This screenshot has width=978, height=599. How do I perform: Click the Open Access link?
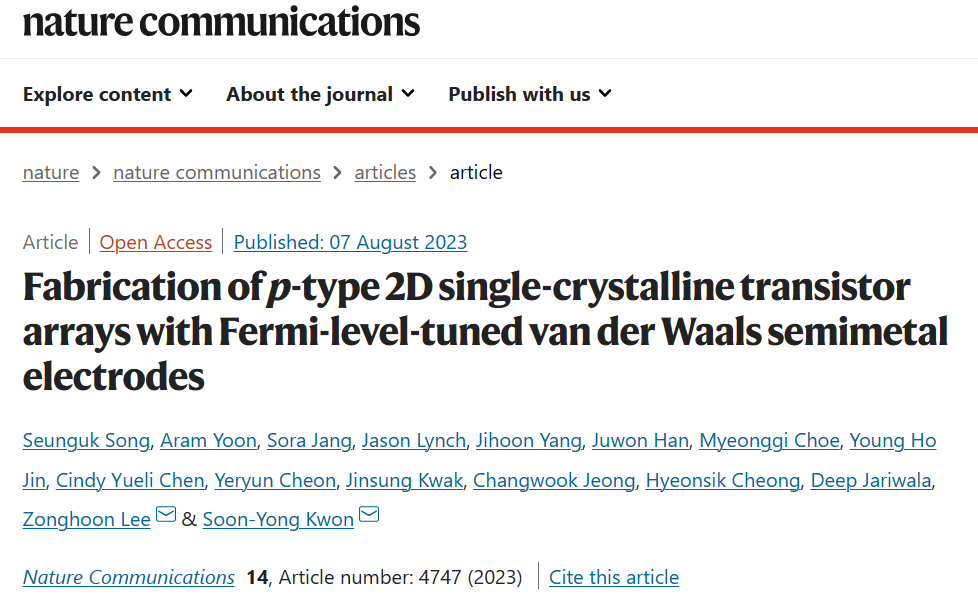point(156,242)
